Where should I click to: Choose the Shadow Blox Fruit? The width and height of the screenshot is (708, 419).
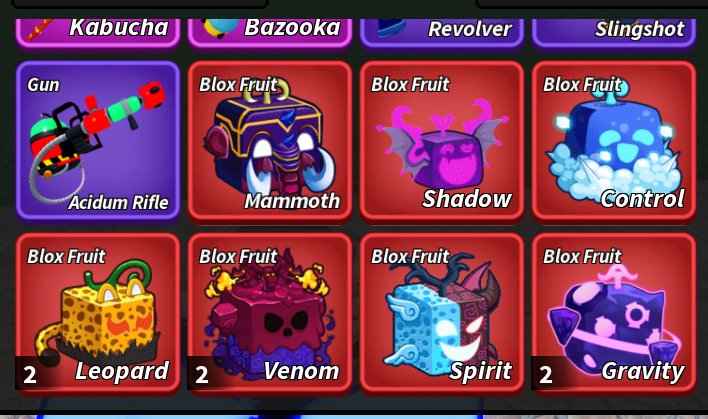pyautogui.click(x=442, y=141)
